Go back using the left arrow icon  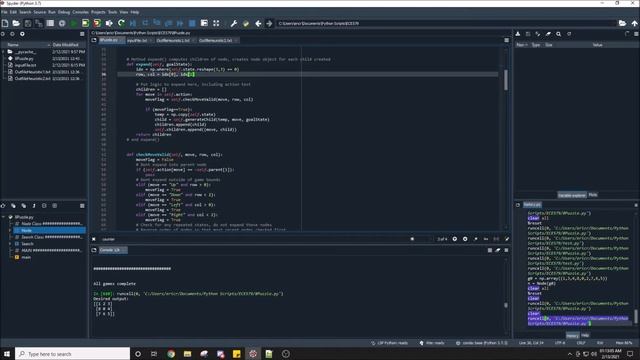click(x=258, y=23)
